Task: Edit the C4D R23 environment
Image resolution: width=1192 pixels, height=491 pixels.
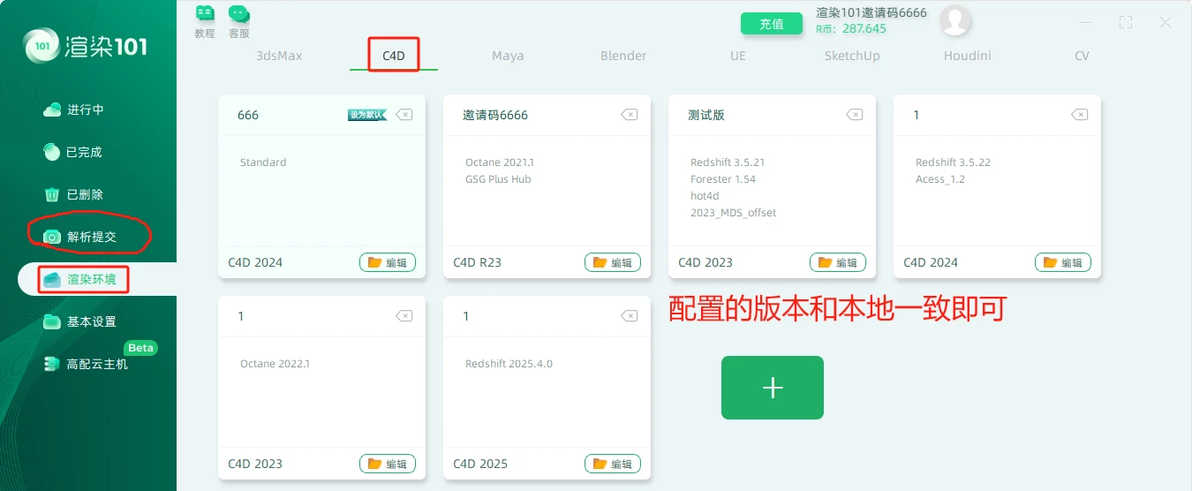Action: 613,262
